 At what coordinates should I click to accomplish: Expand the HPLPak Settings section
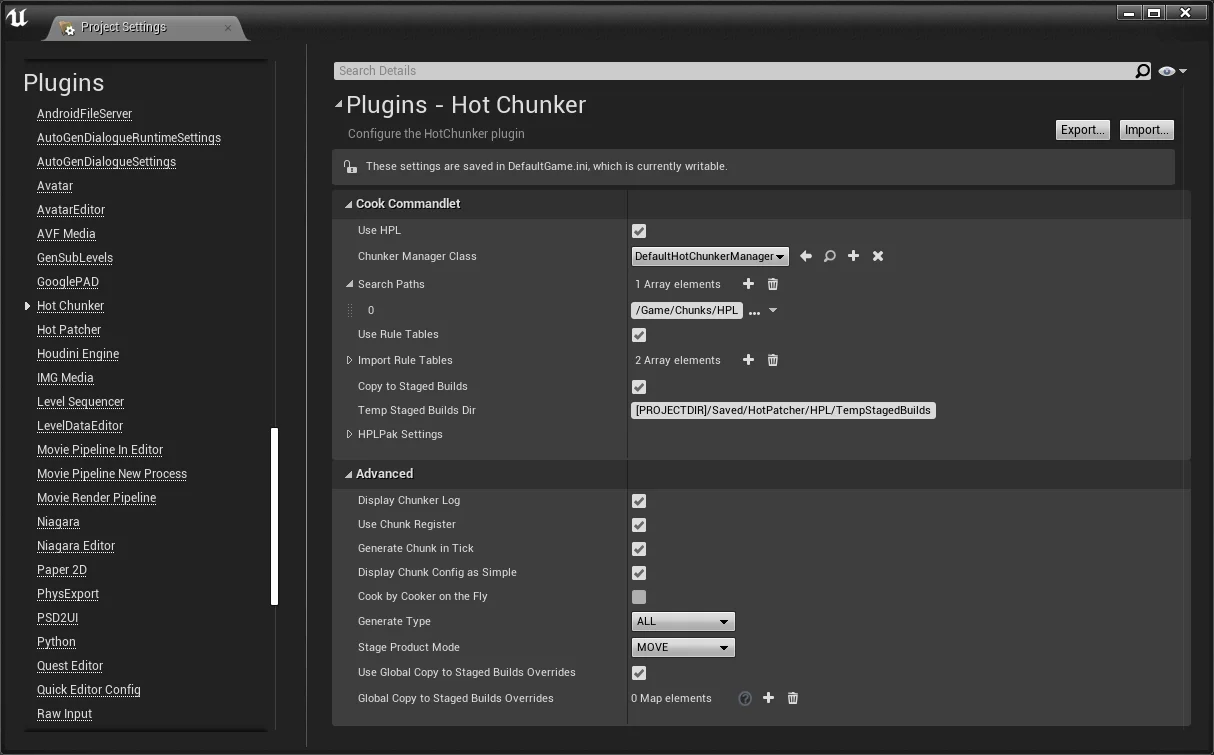point(349,434)
